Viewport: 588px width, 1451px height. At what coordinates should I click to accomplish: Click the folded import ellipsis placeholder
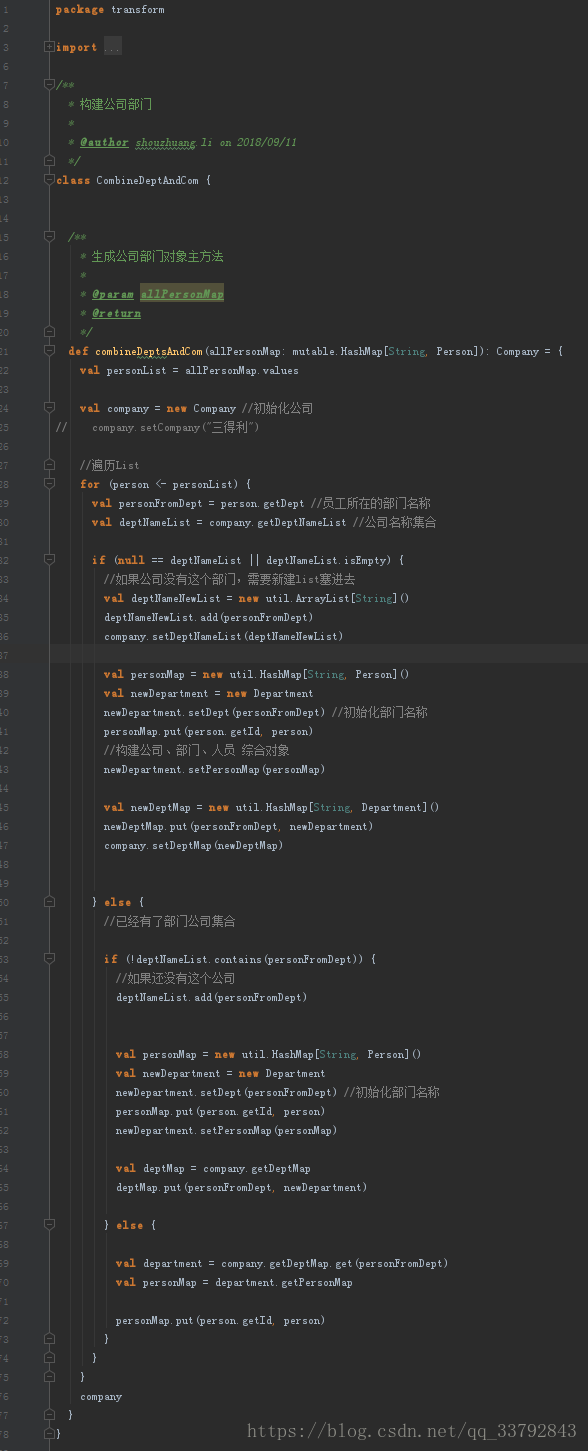pyautogui.click(x=112, y=47)
